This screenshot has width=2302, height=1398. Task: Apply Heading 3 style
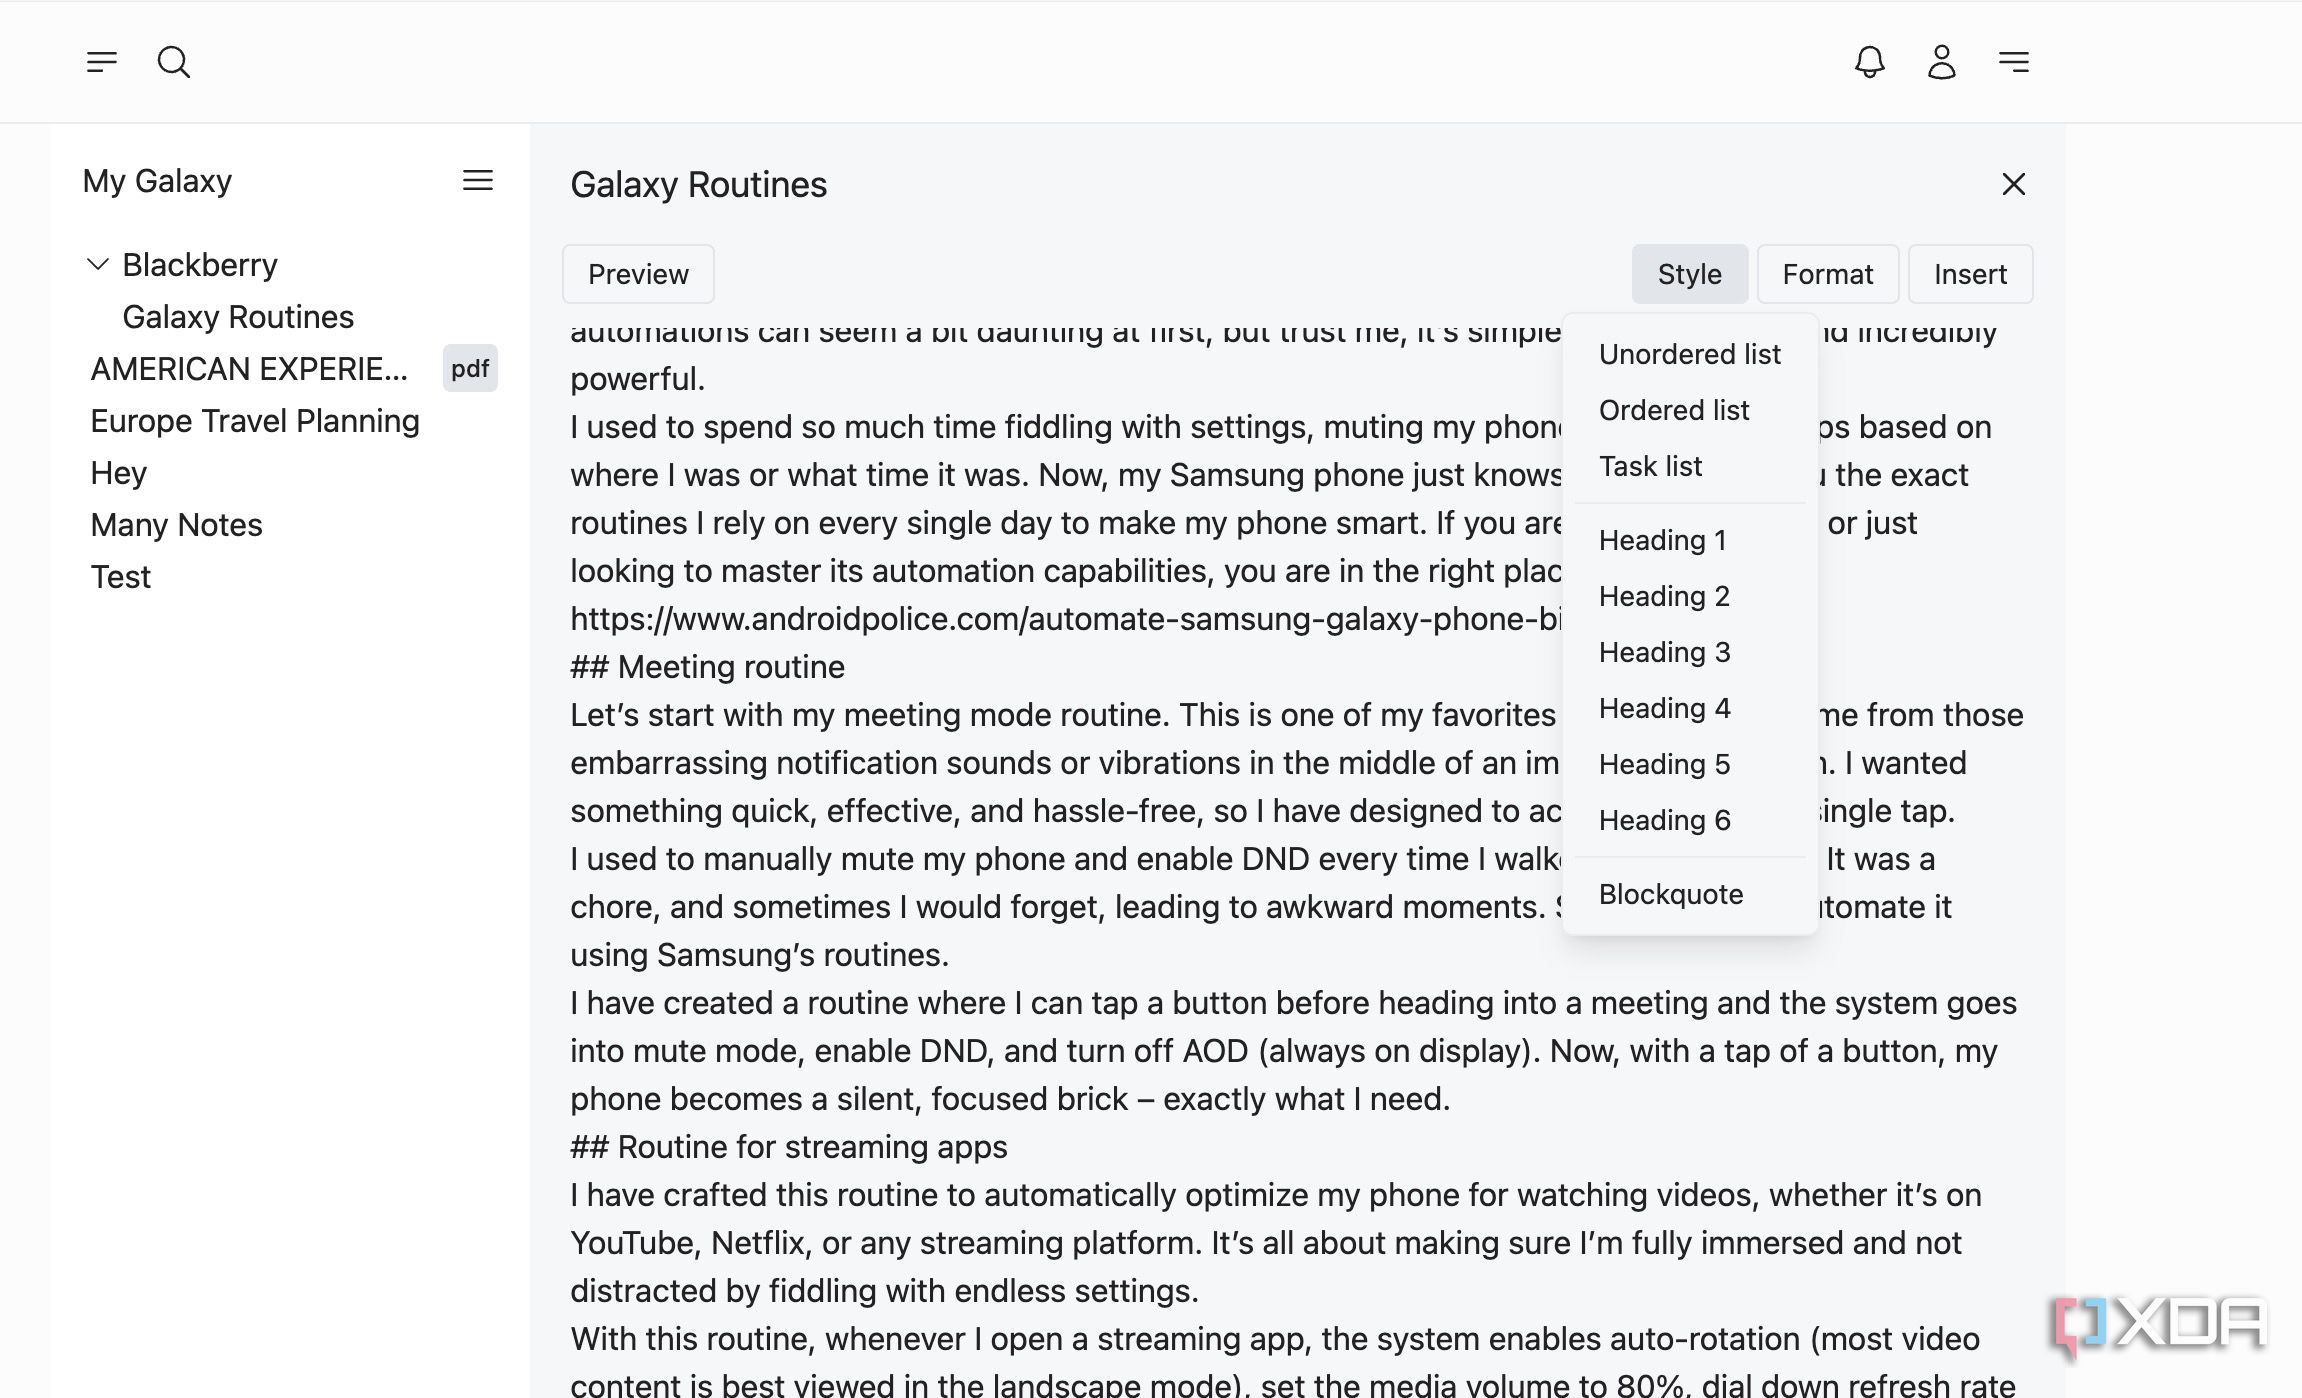(1690, 652)
